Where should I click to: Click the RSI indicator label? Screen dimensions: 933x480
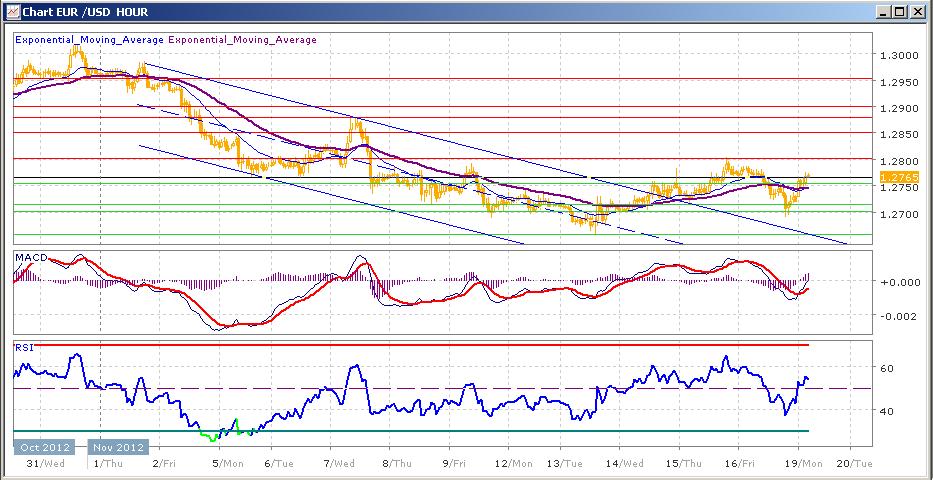(22, 346)
